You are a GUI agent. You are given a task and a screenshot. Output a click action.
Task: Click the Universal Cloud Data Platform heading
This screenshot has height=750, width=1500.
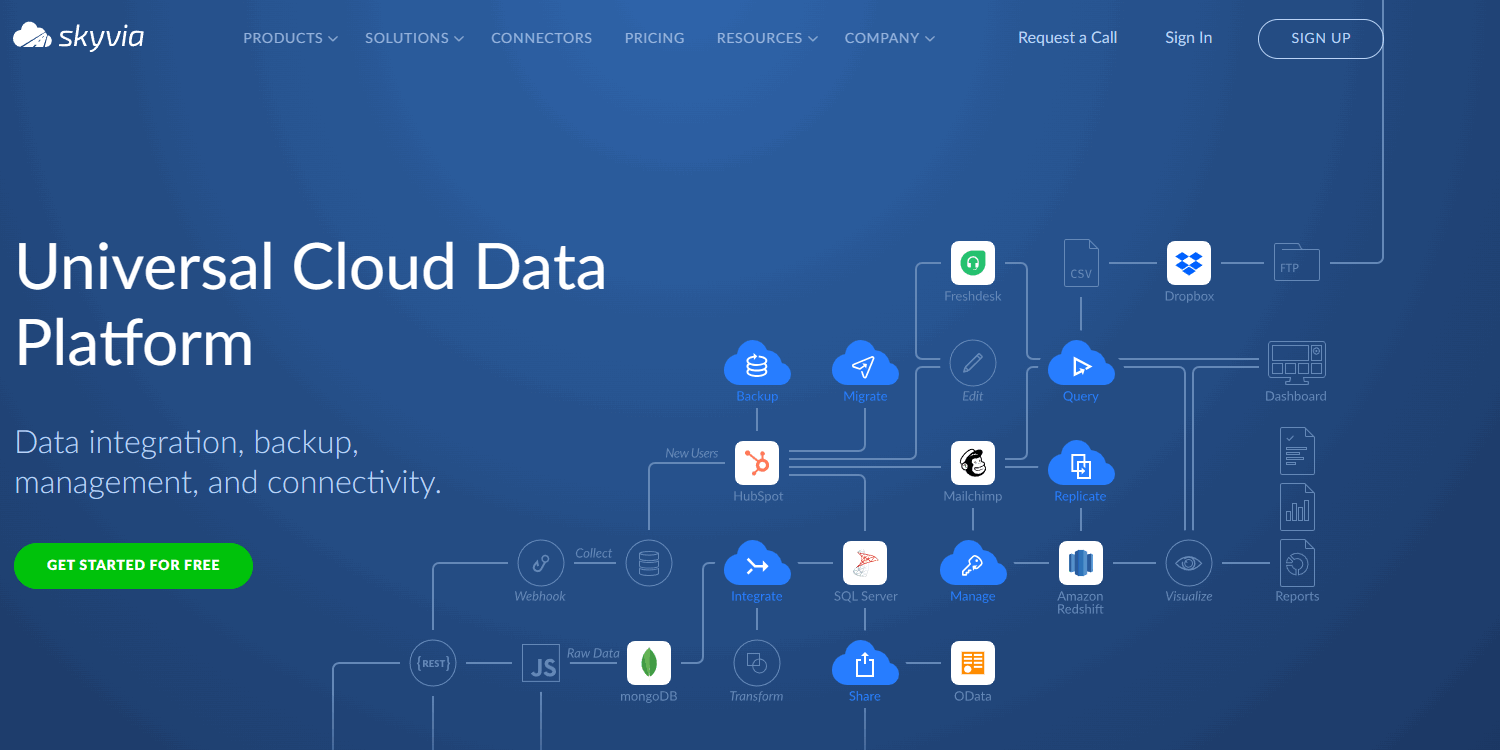click(310, 305)
